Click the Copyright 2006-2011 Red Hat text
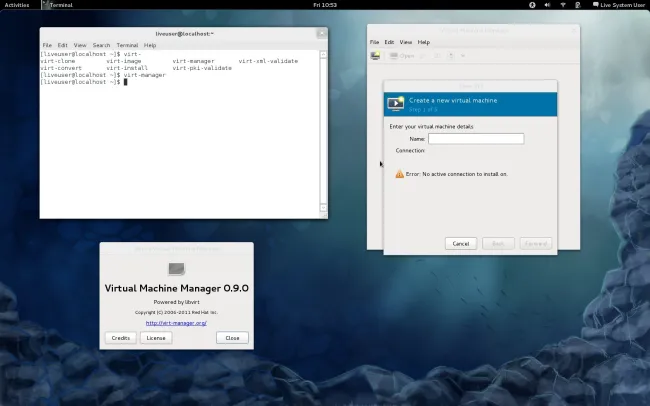This screenshot has width=650, height=406. (176, 312)
